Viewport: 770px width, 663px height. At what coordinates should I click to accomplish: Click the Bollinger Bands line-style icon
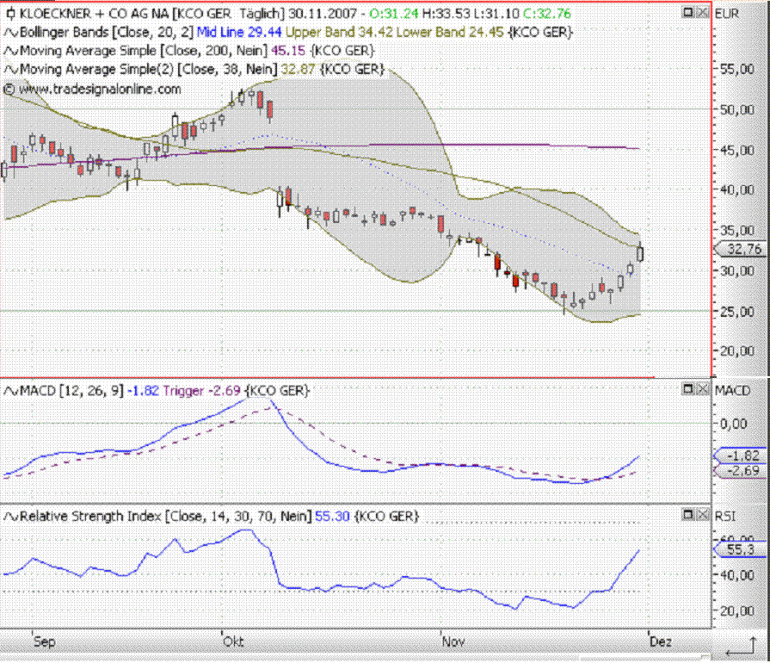11,32
